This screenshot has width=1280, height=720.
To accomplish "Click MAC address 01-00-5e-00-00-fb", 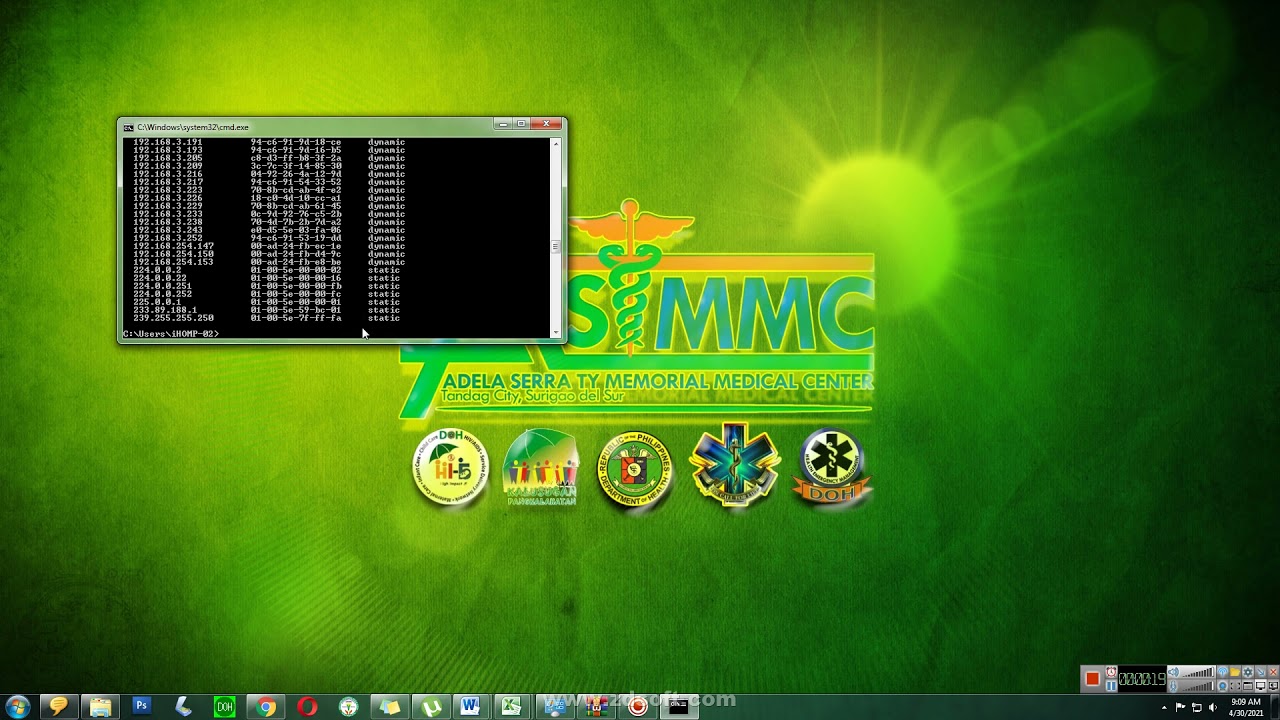I will point(296,286).
